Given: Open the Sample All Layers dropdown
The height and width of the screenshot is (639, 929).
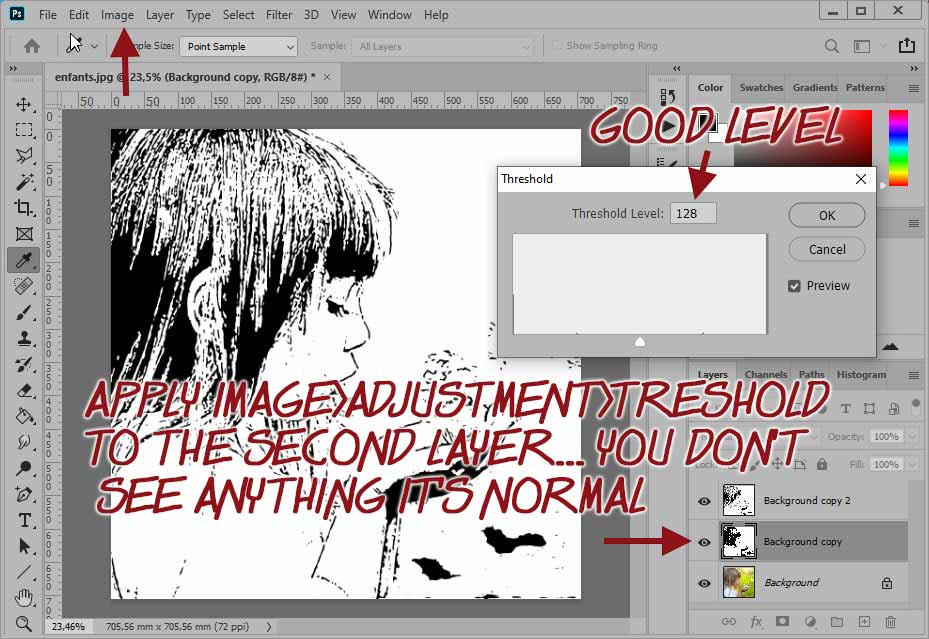Looking at the screenshot, I should [442, 46].
